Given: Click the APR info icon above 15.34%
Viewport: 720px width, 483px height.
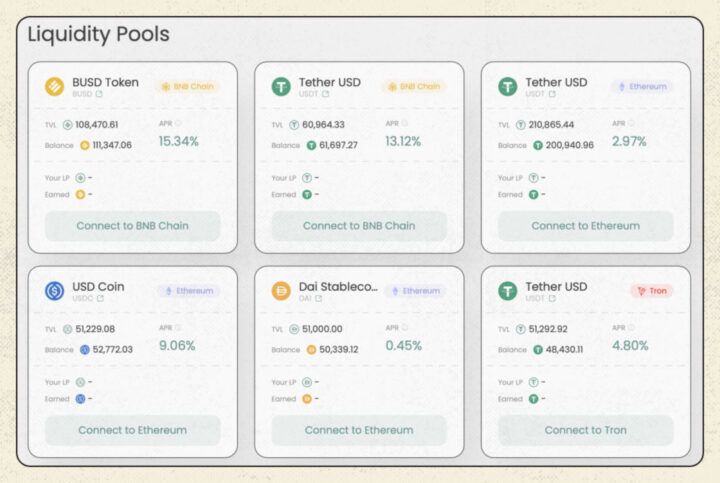Looking at the screenshot, I should point(178,123).
